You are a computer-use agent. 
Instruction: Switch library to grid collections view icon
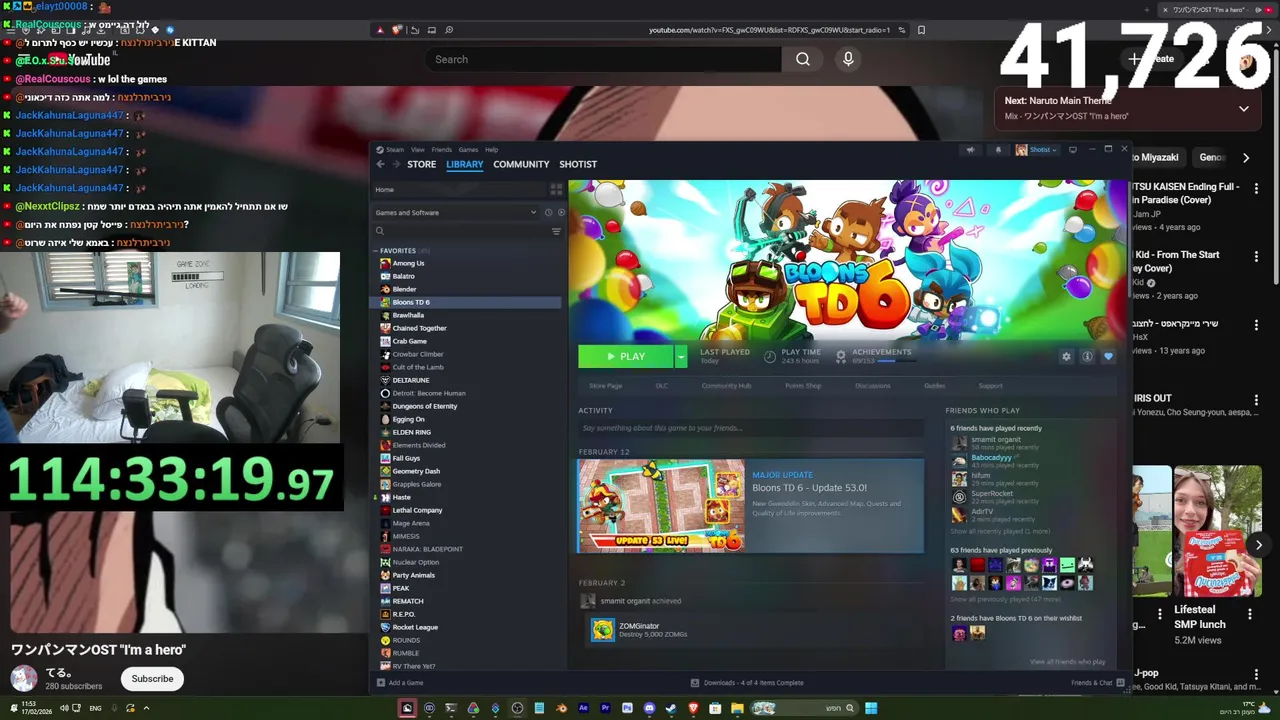[x=557, y=189]
